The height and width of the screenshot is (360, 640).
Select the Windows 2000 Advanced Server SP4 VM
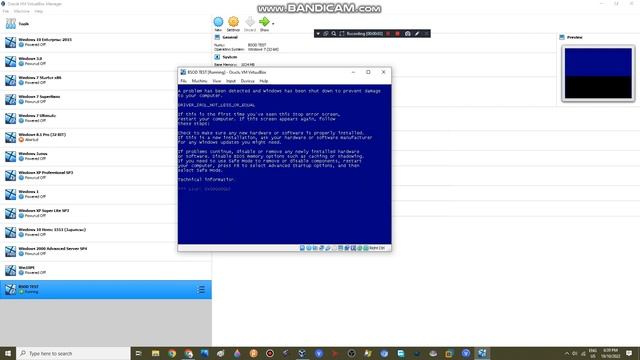pyautogui.click(x=106, y=251)
